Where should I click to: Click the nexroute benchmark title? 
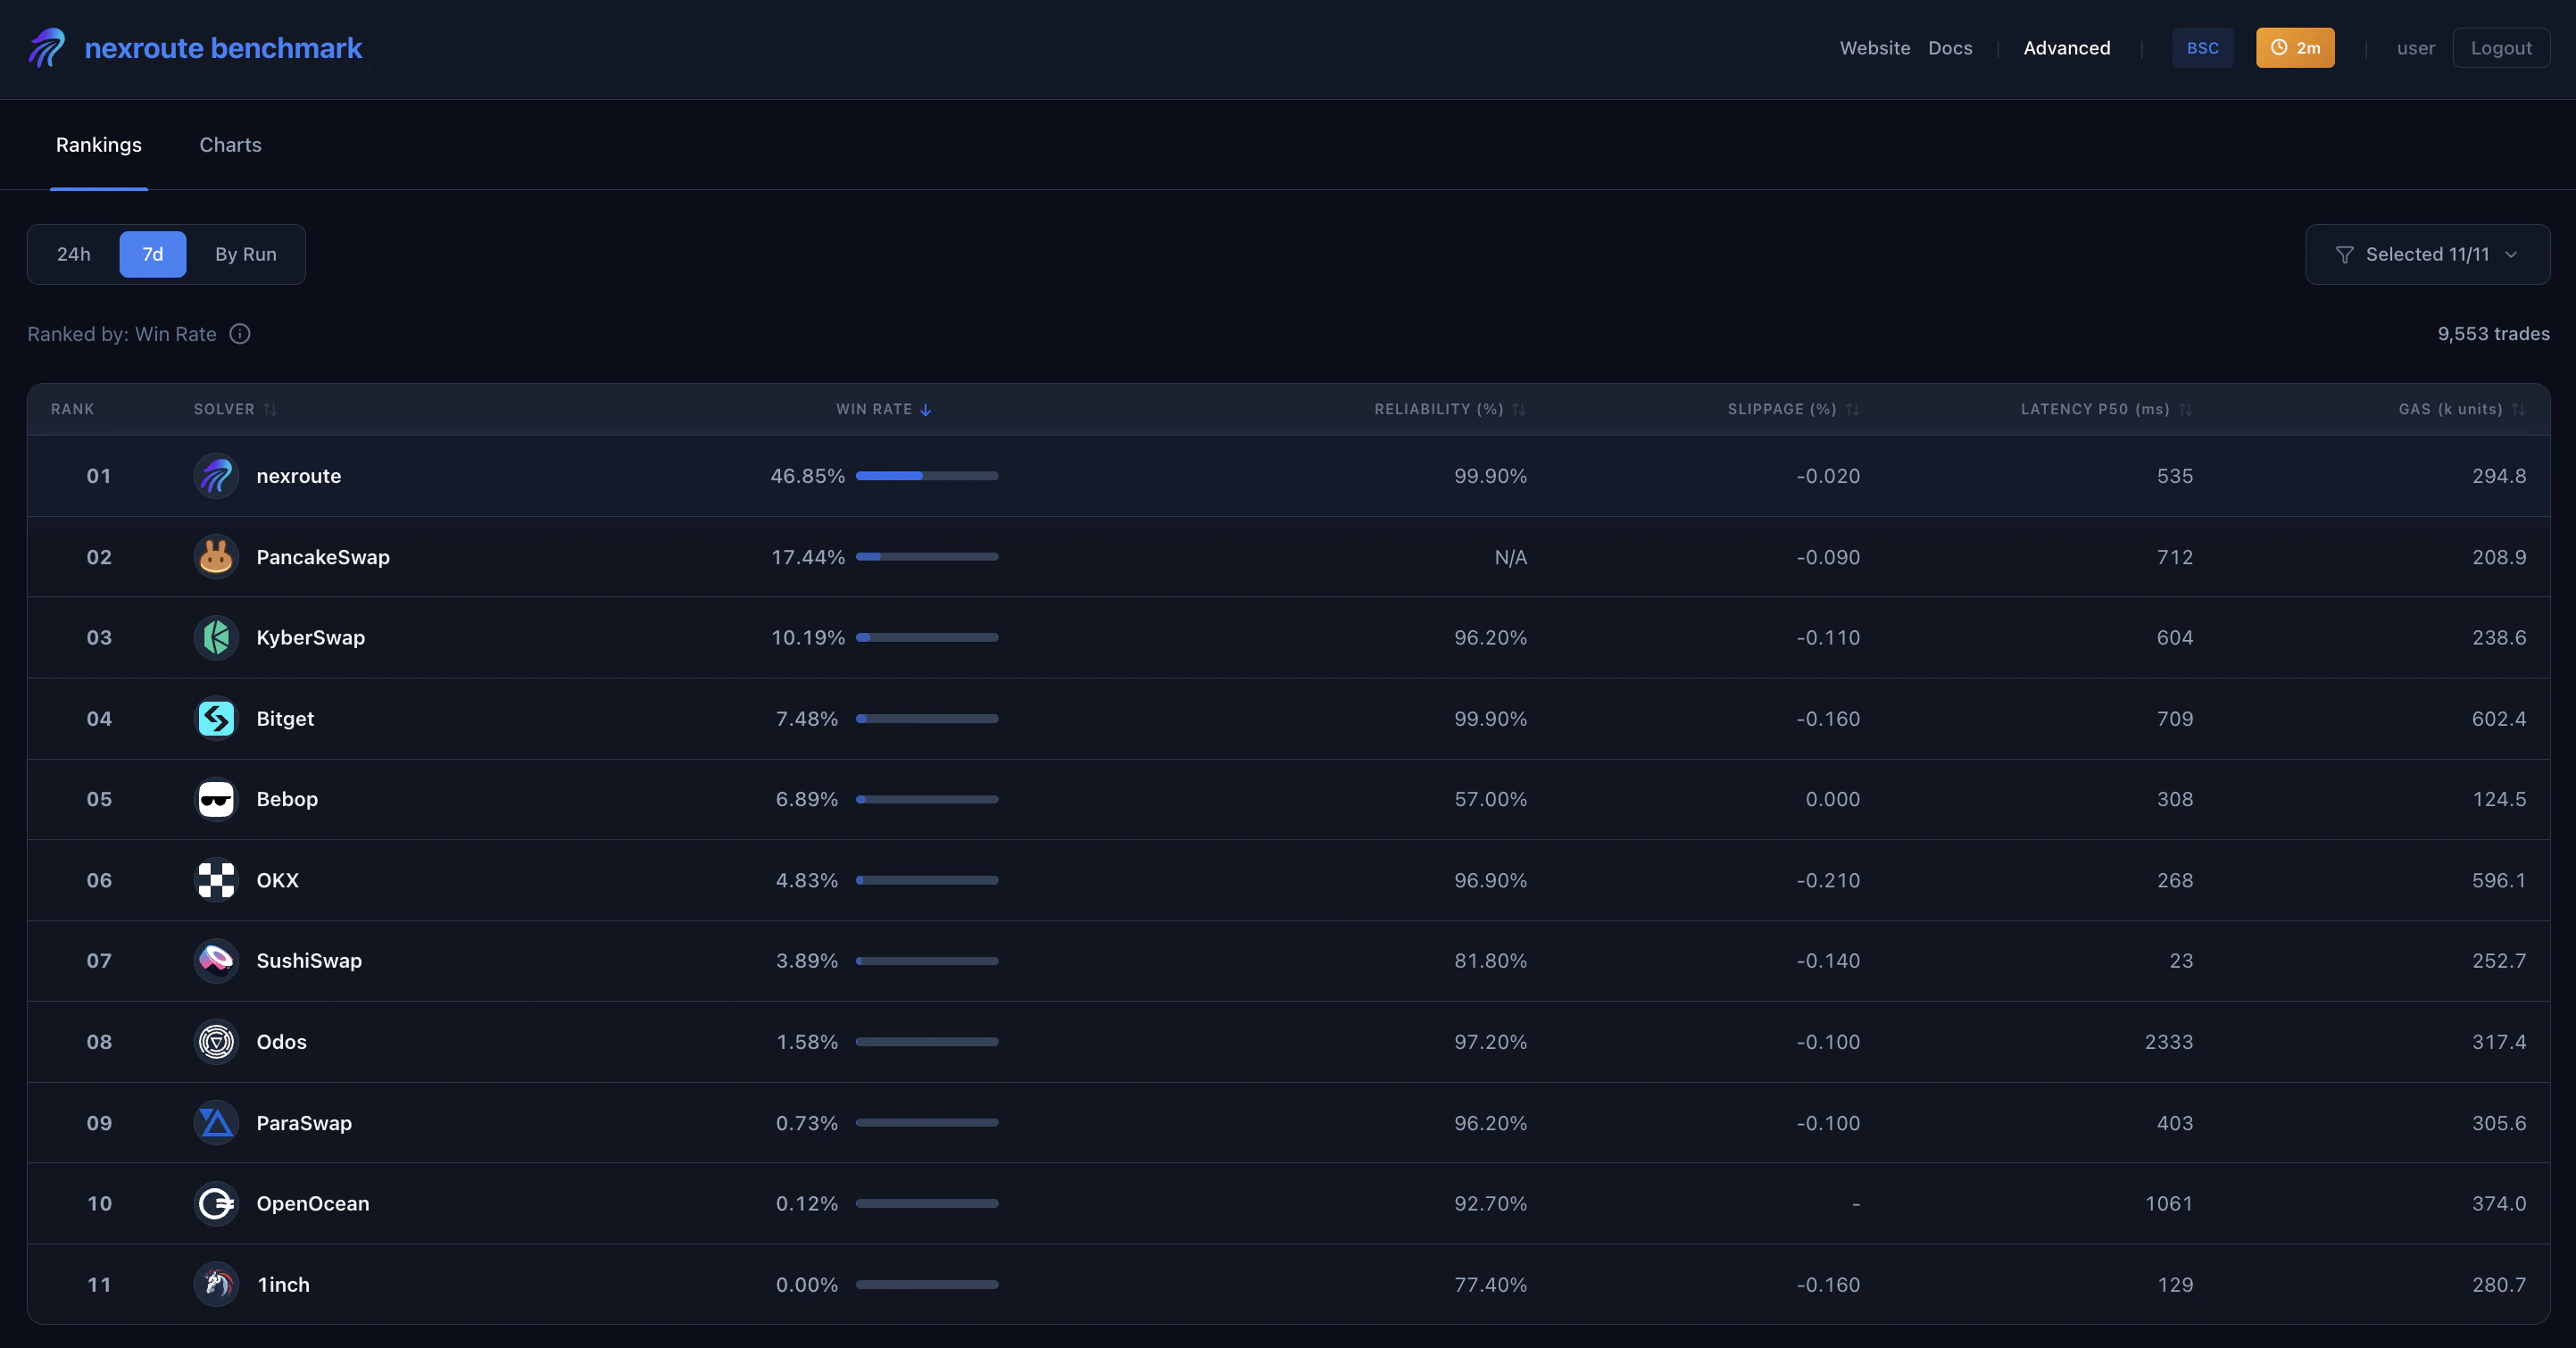click(223, 48)
